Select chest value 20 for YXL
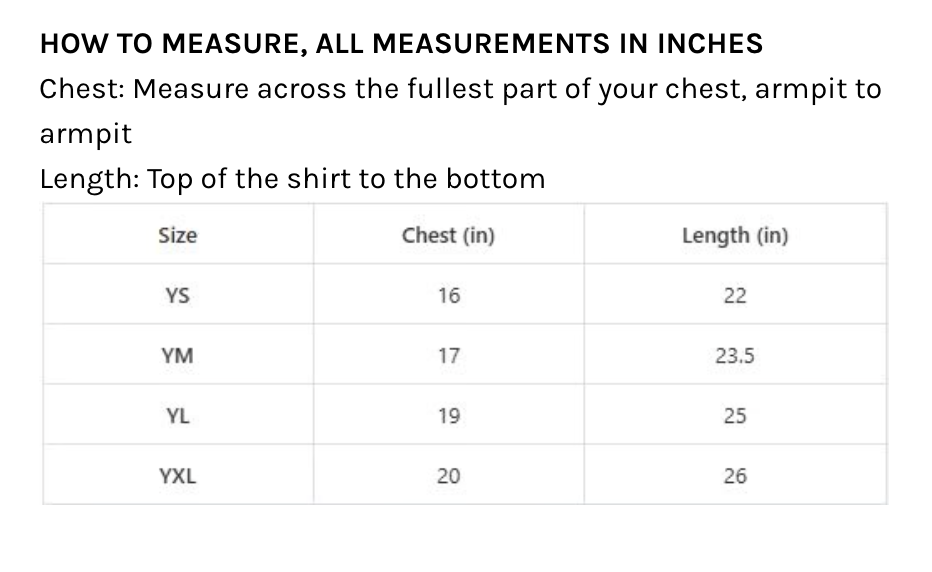Image resolution: width=932 pixels, height=572 pixels. 448,476
